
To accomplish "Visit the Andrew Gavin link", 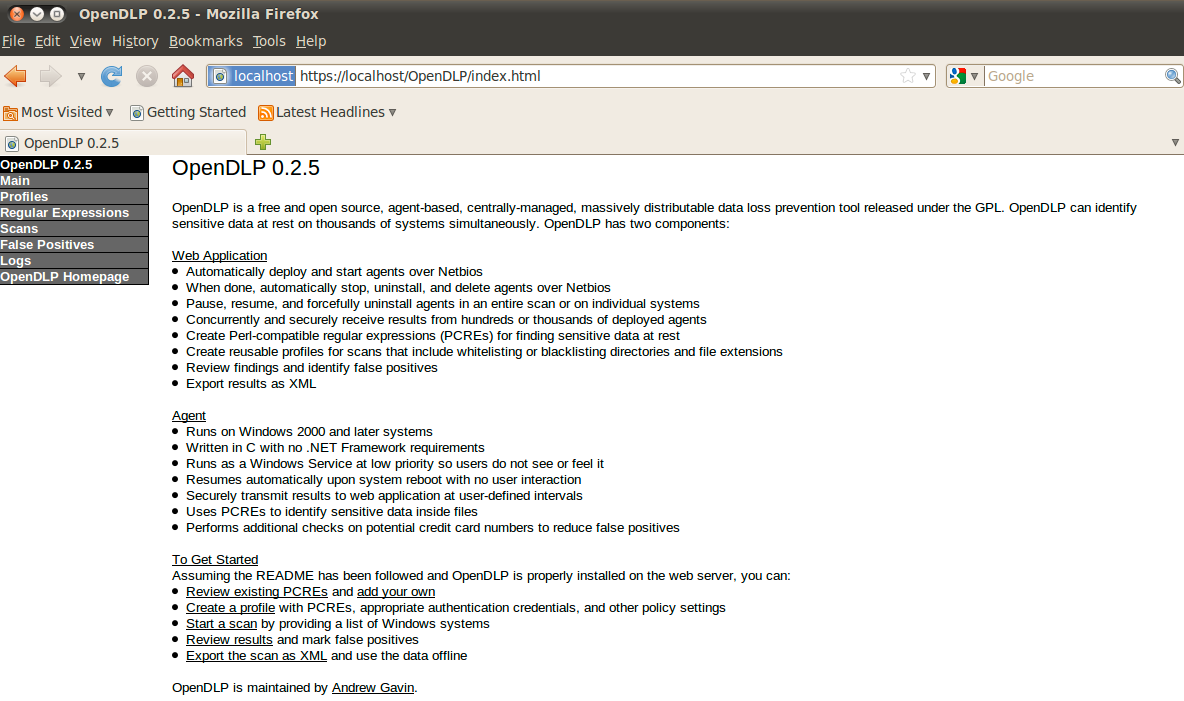I will click(x=372, y=687).
